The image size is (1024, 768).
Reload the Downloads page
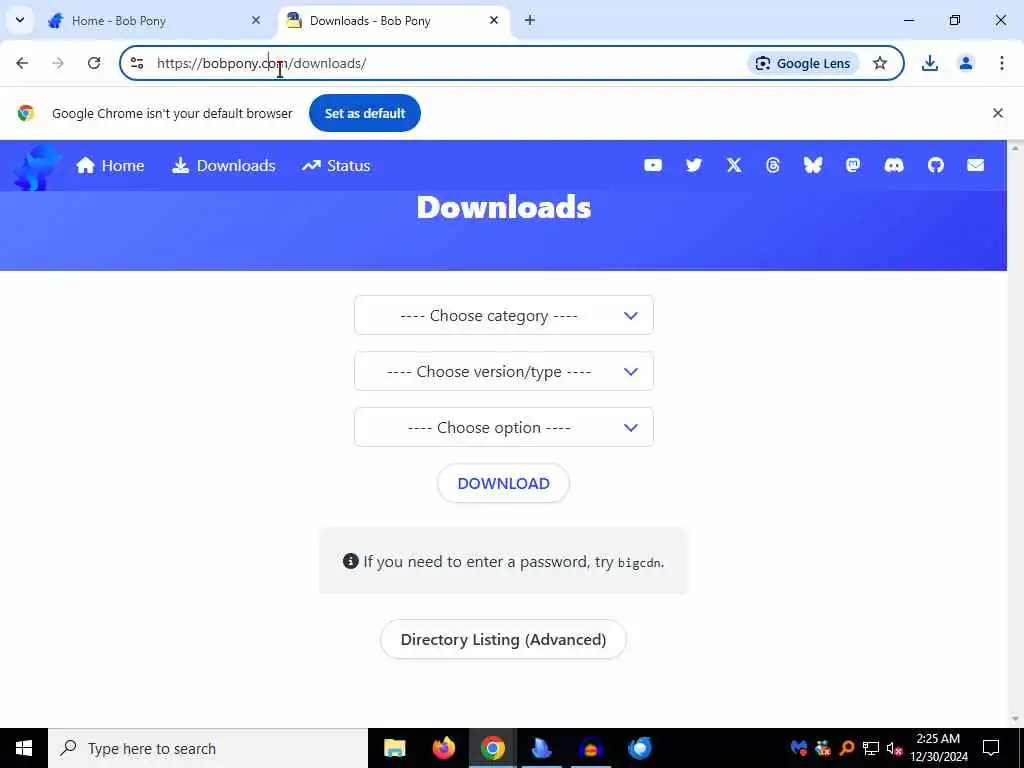94,63
